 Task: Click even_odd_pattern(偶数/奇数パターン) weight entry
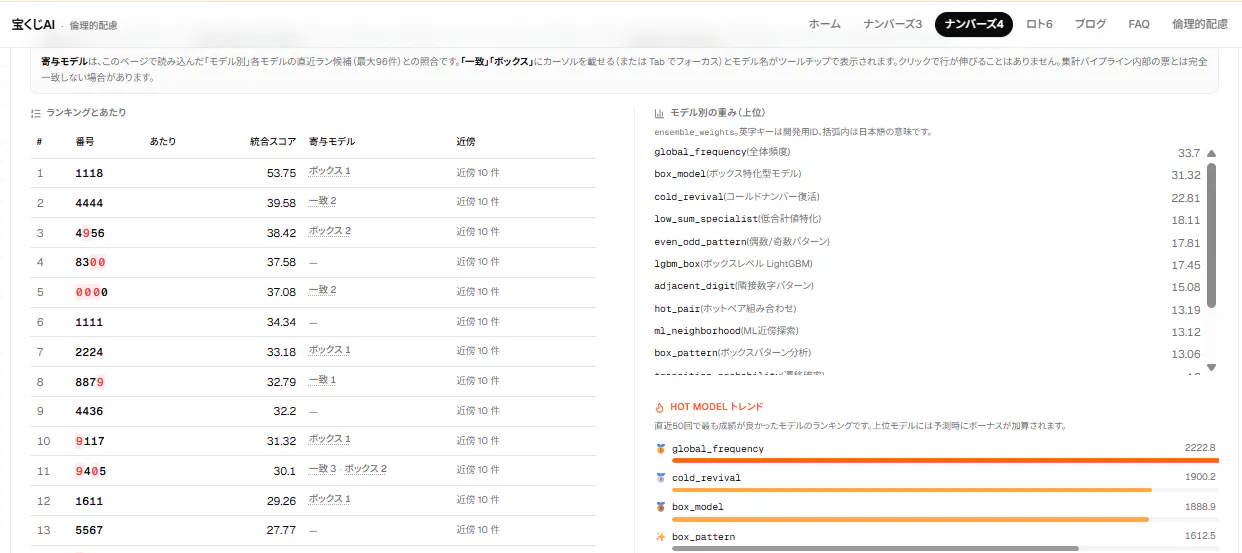pos(742,242)
